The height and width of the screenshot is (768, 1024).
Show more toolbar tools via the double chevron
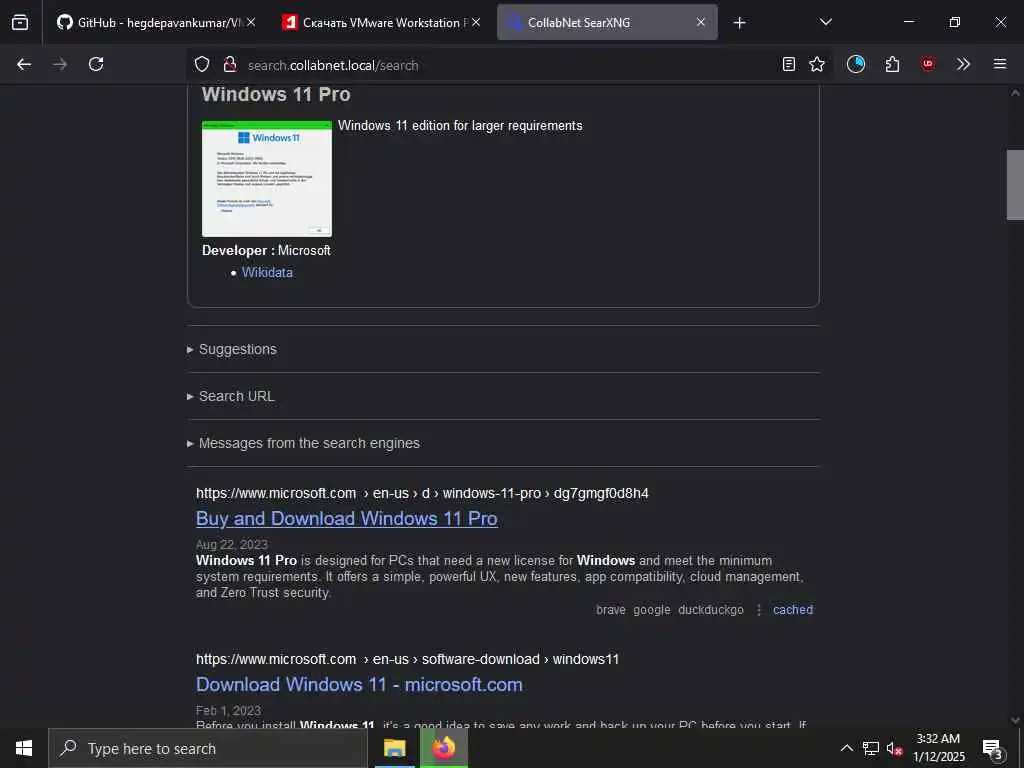pos(963,64)
